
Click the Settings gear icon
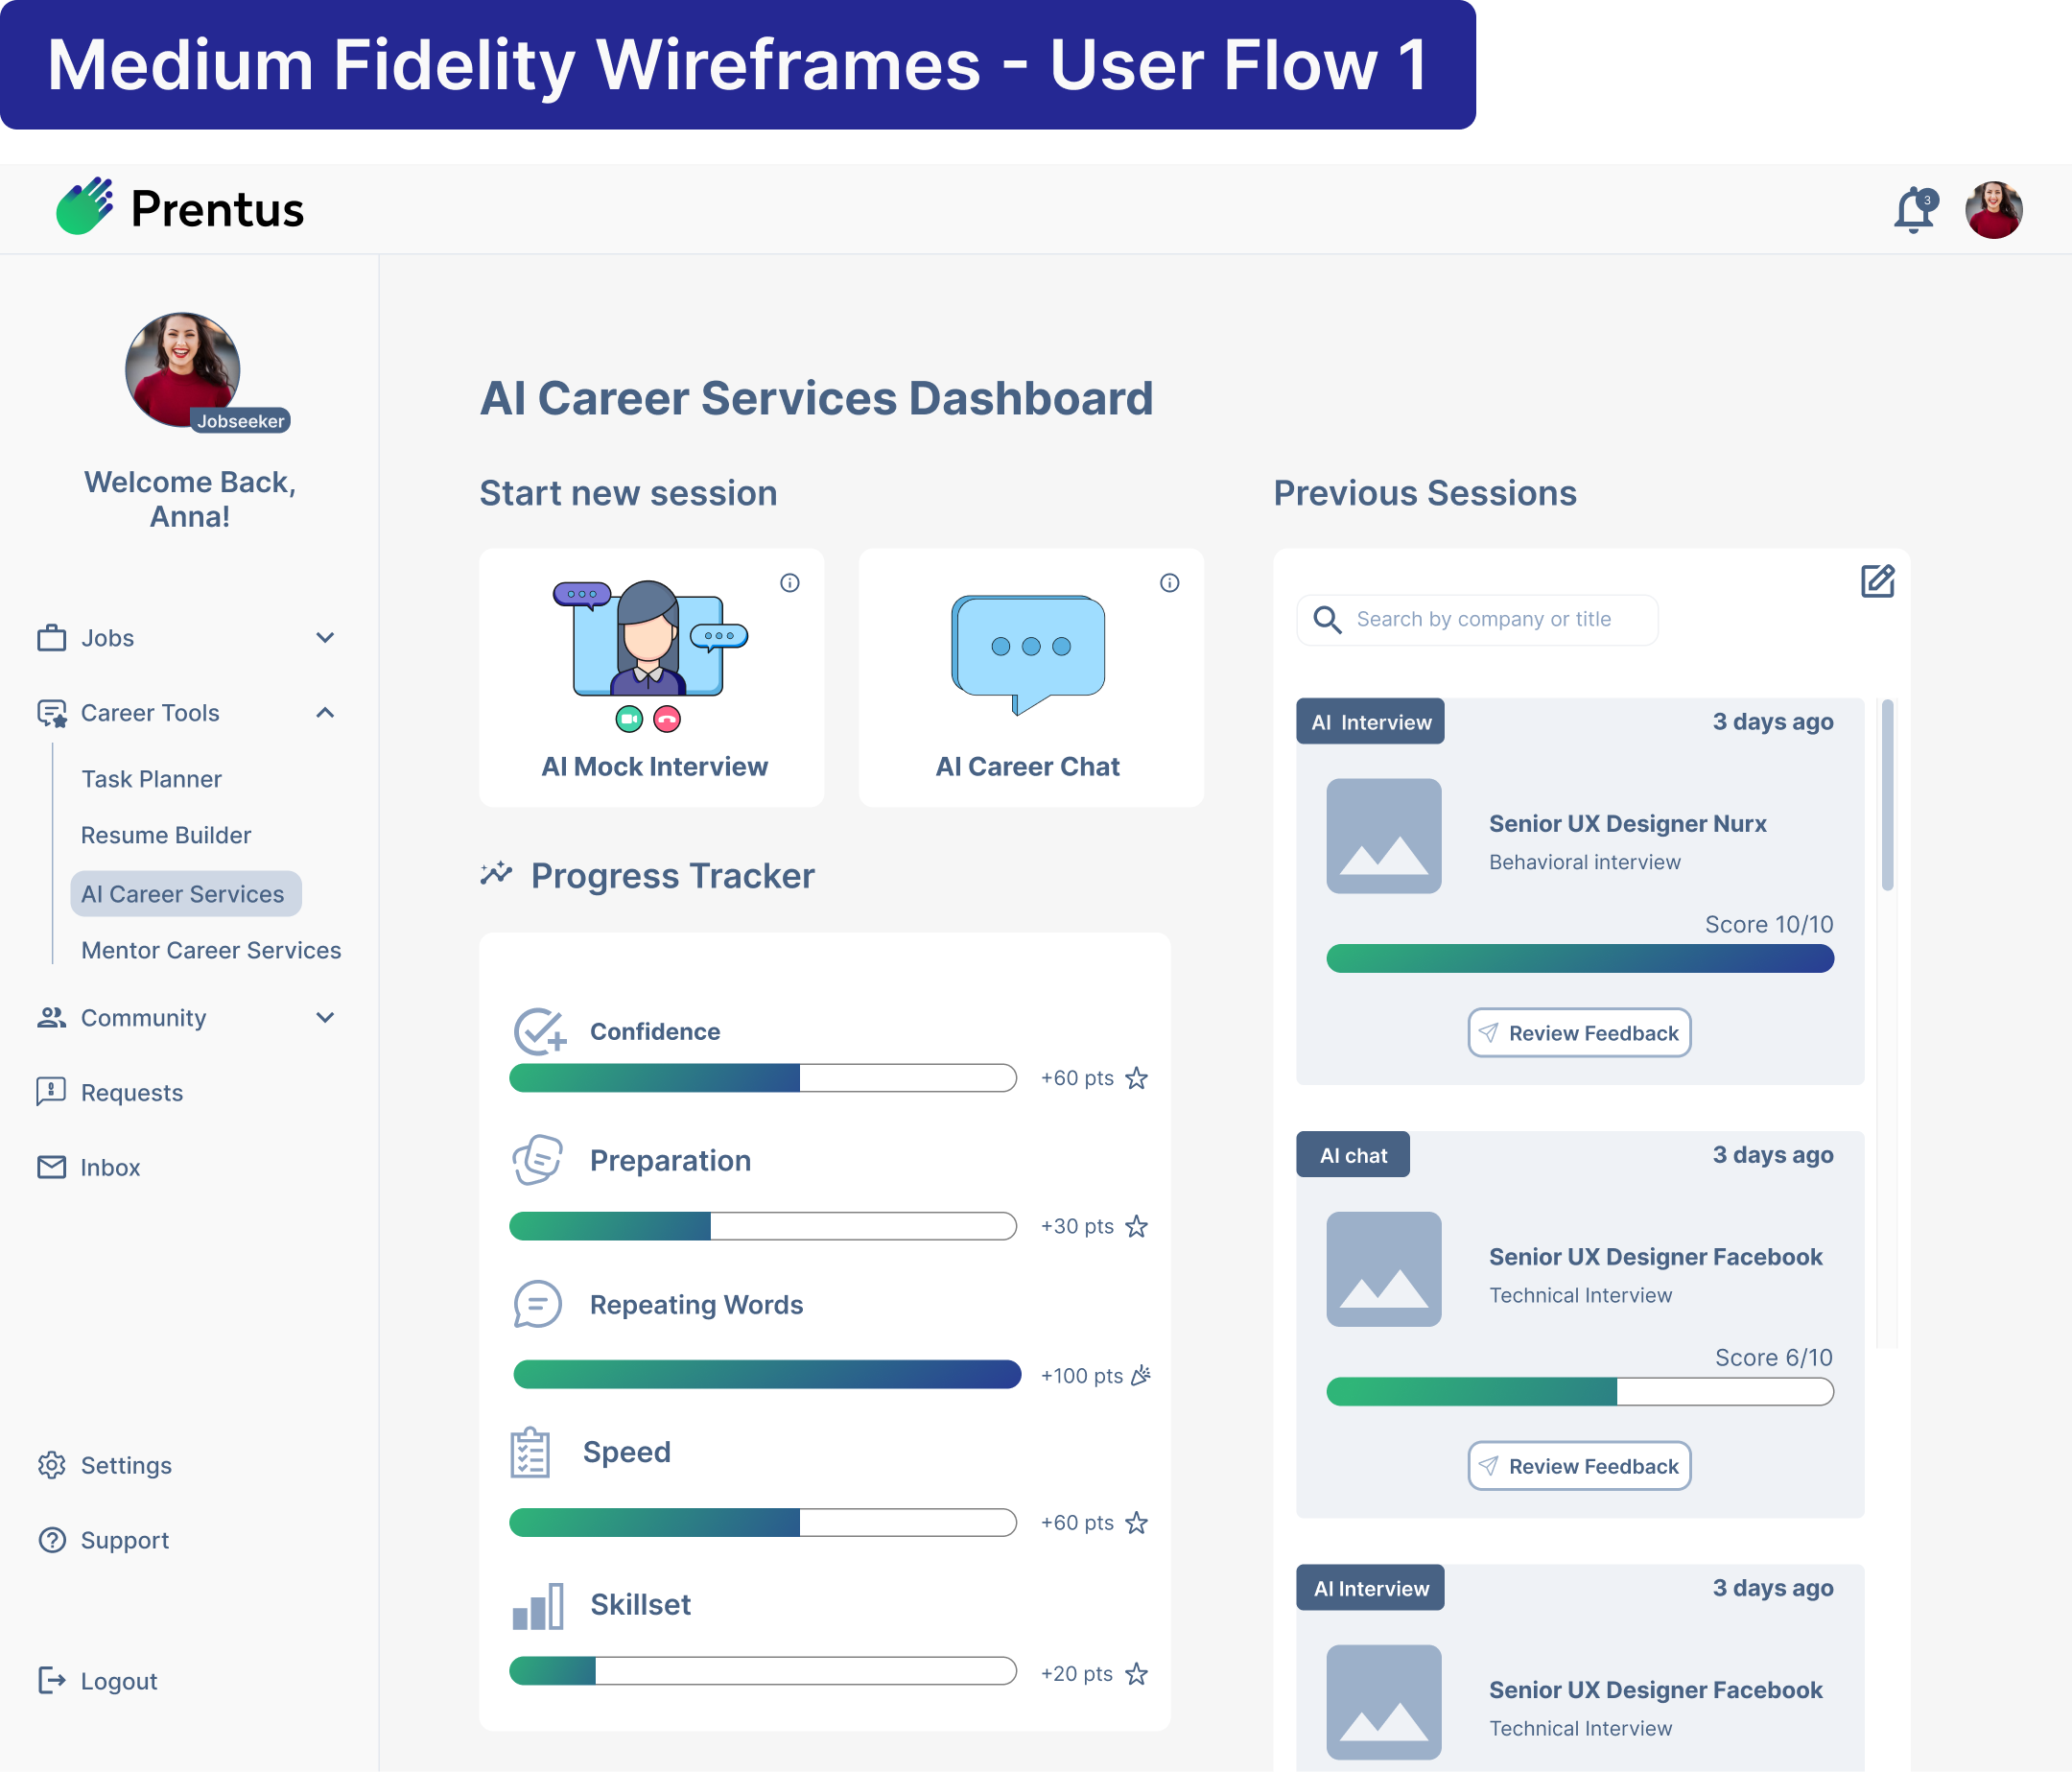[x=51, y=1465]
